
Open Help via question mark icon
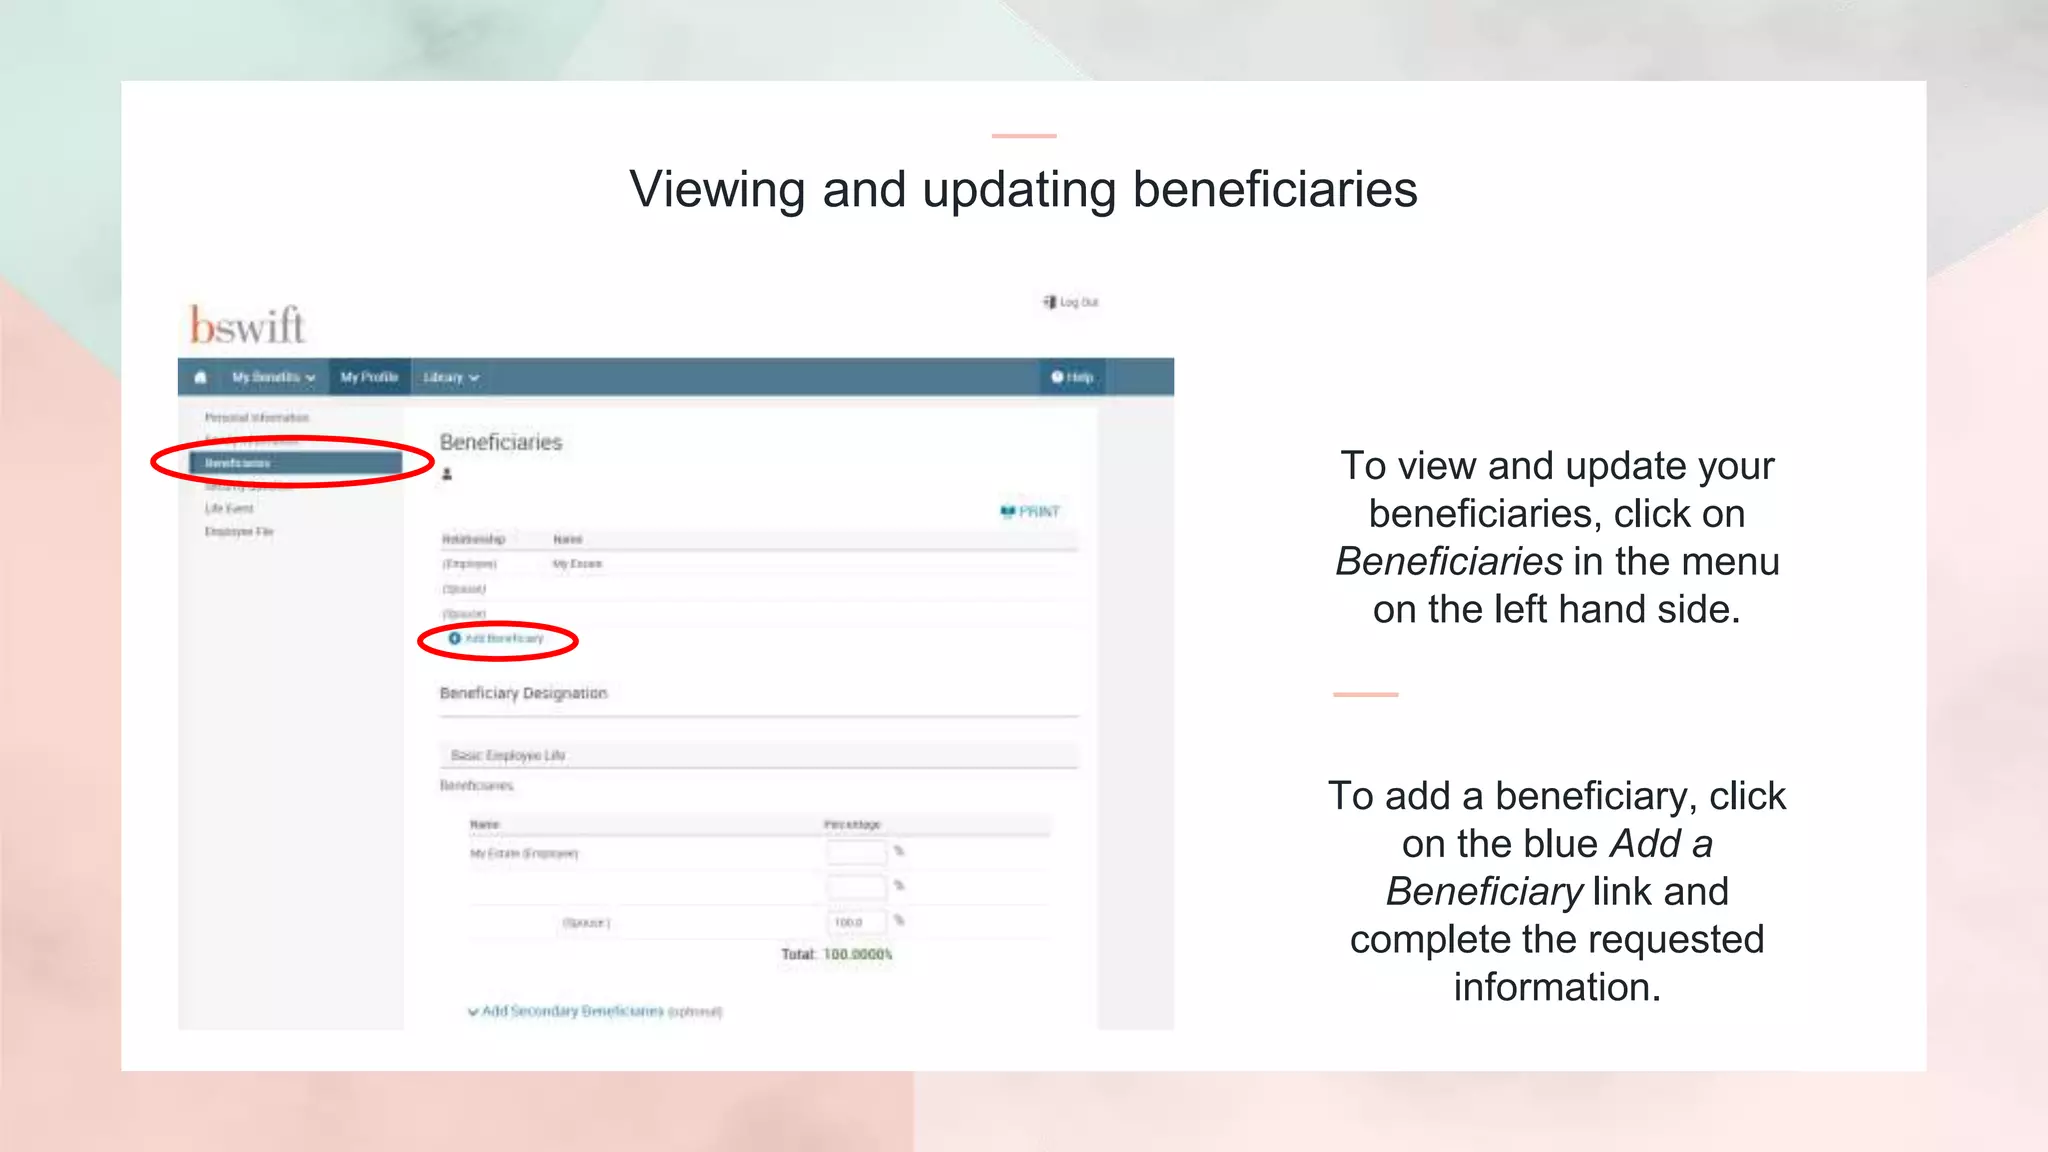click(x=1057, y=377)
